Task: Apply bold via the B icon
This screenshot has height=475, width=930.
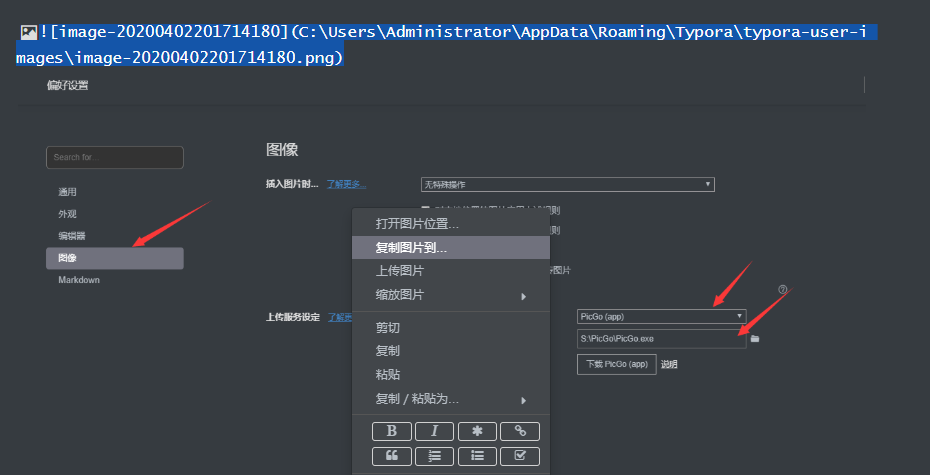Action: tap(391, 431)
